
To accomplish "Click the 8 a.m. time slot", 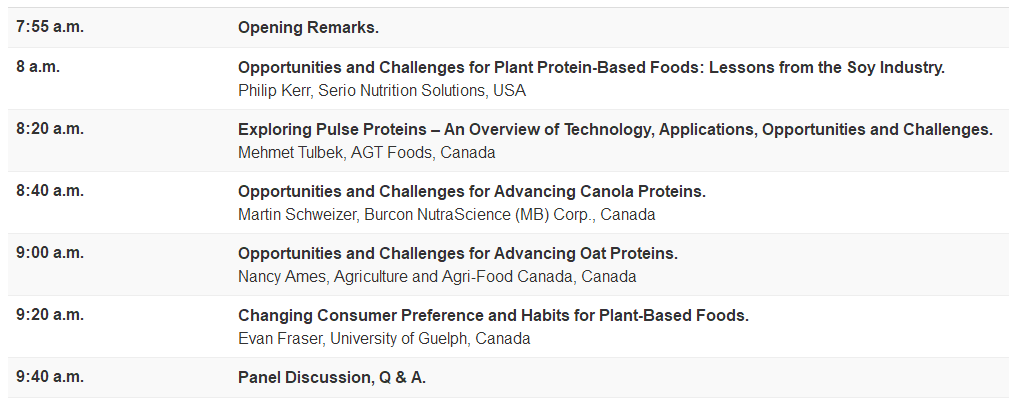I will 38,68.
